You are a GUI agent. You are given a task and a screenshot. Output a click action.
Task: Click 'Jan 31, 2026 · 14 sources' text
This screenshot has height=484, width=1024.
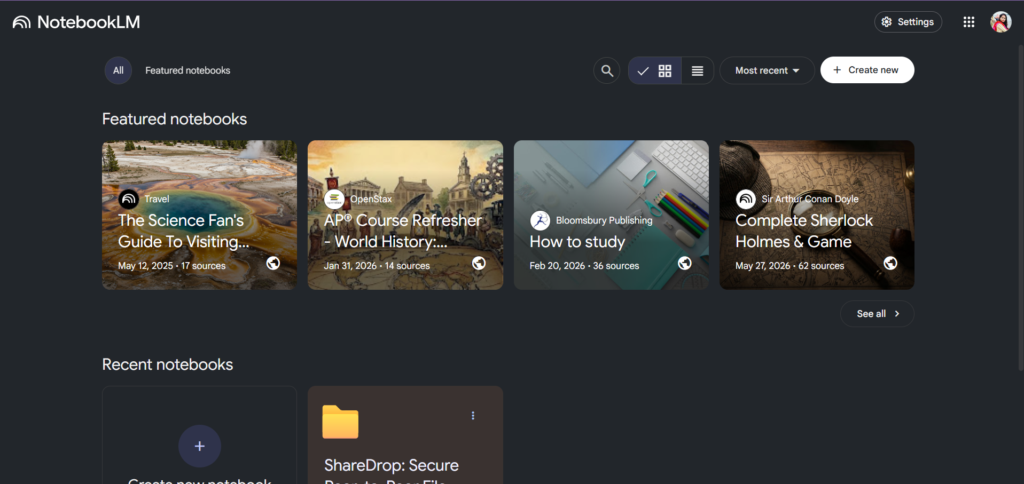click(377, 266)
